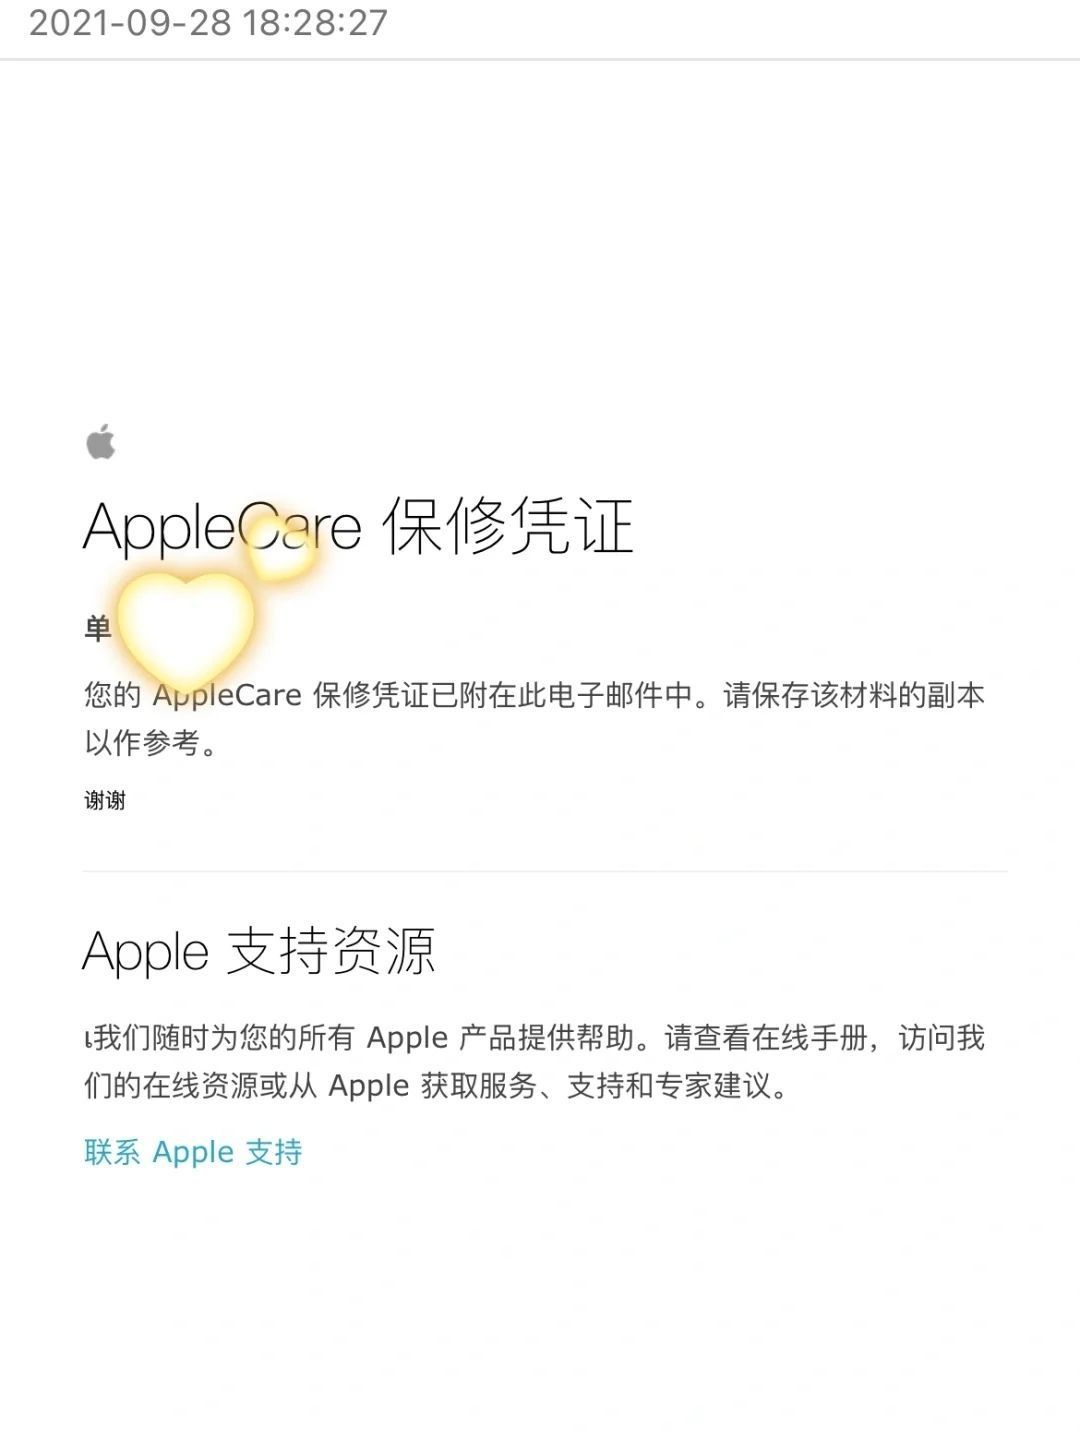Screen dimensions: 1080x1440
Task: Tap the small yellow heart sticker
Action: tap(280, 548)
